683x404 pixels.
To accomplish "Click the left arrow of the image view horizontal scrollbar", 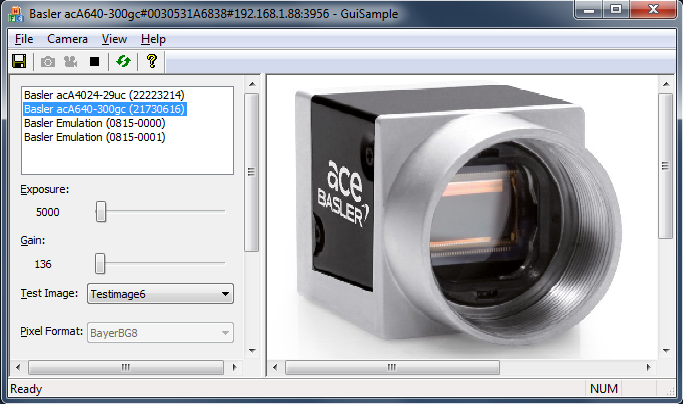I will point(275,367).
